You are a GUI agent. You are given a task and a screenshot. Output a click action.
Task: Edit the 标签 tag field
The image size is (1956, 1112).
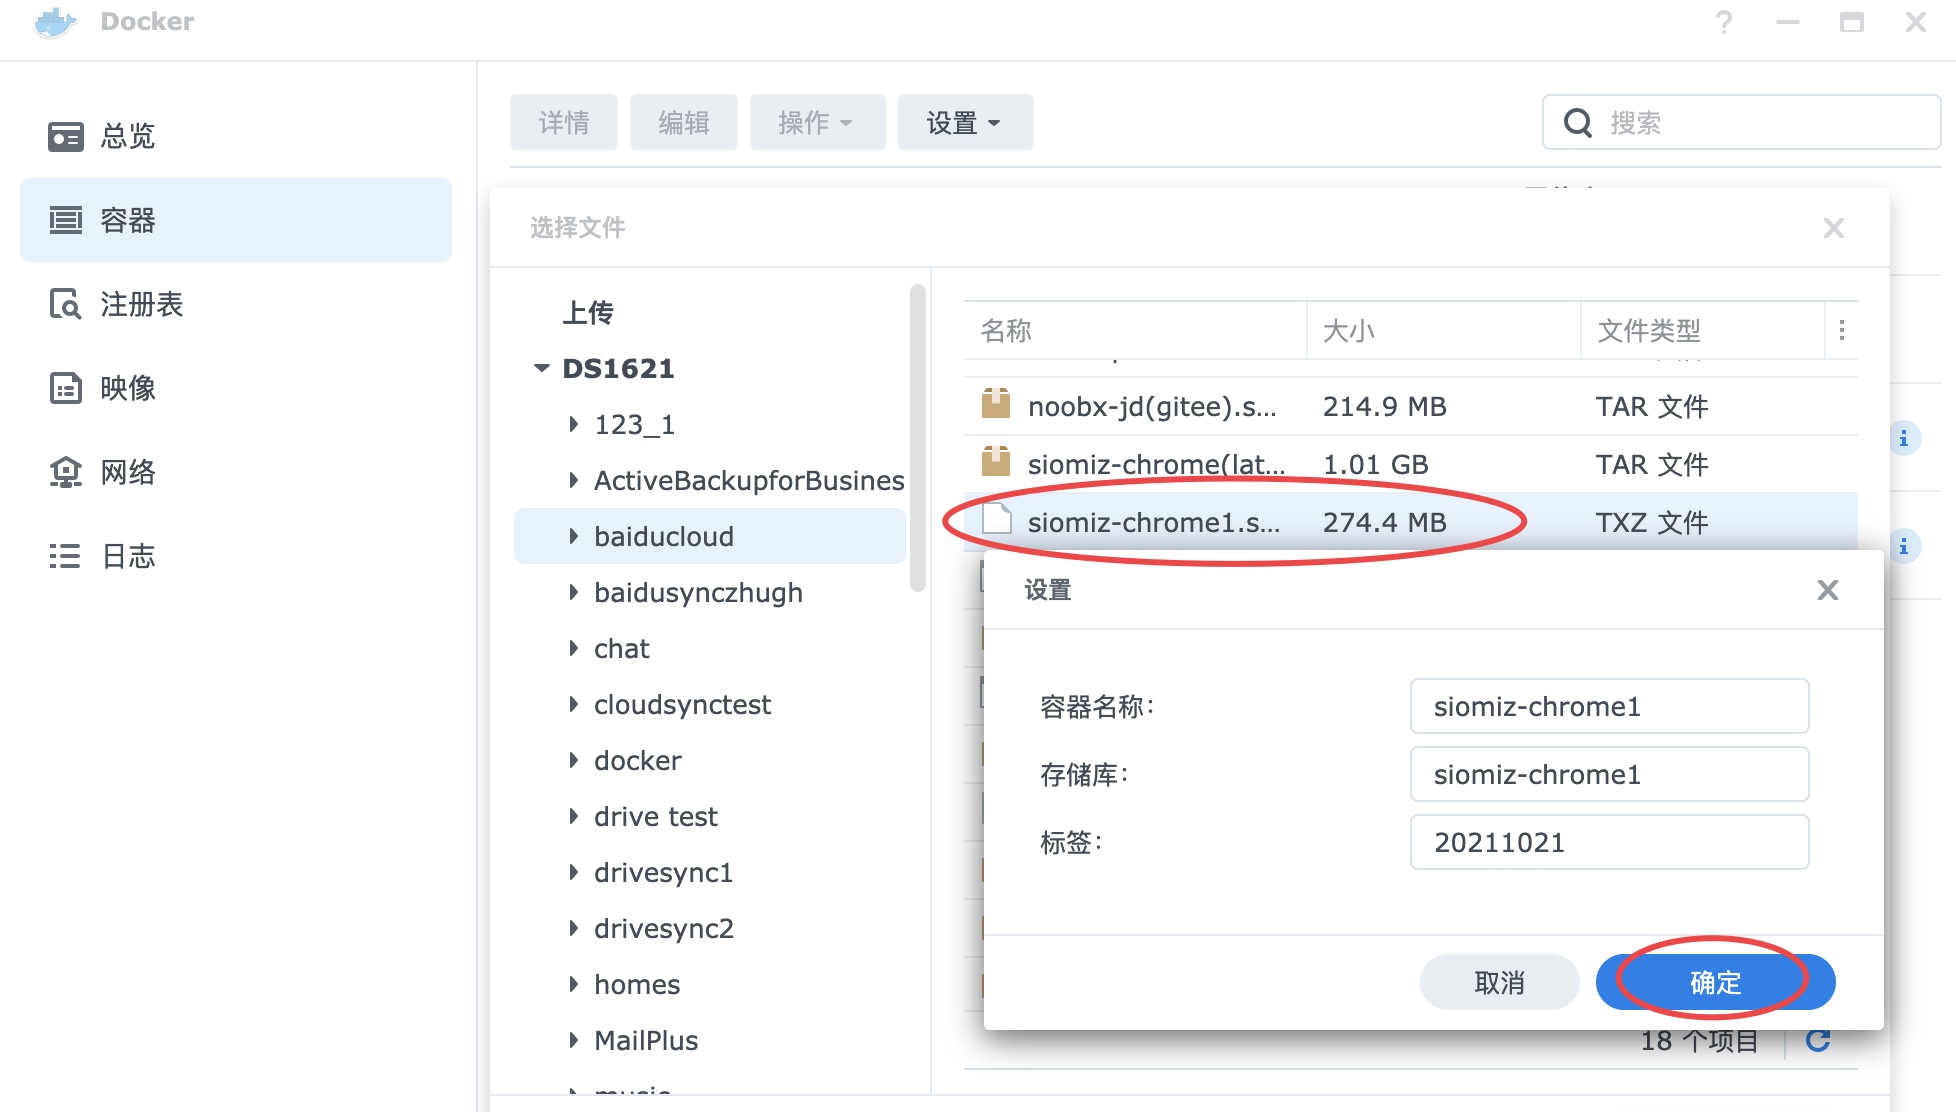[x=1609, y=842]
